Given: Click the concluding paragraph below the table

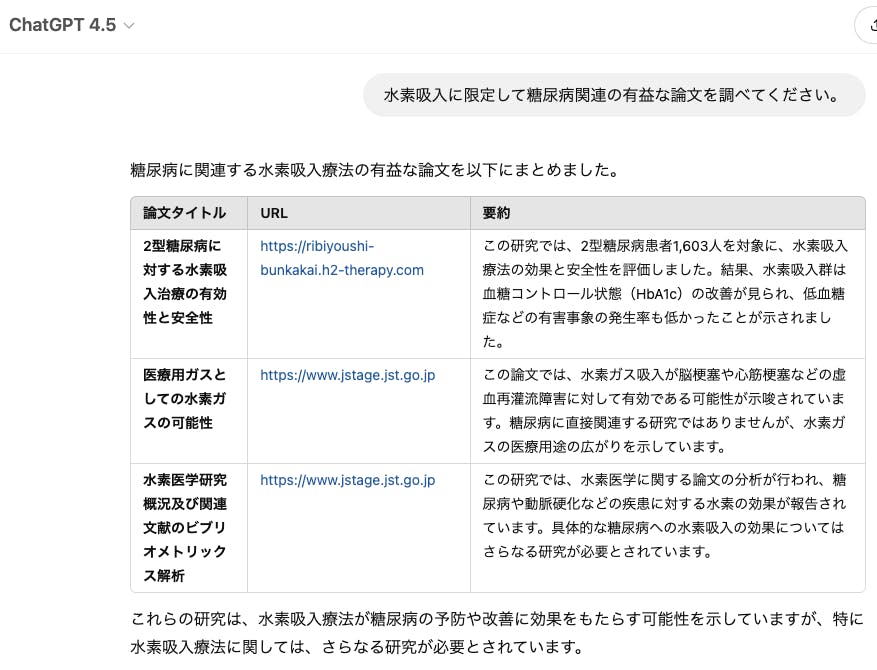Looking at the screenshot, I should click(x=496, y=633).
